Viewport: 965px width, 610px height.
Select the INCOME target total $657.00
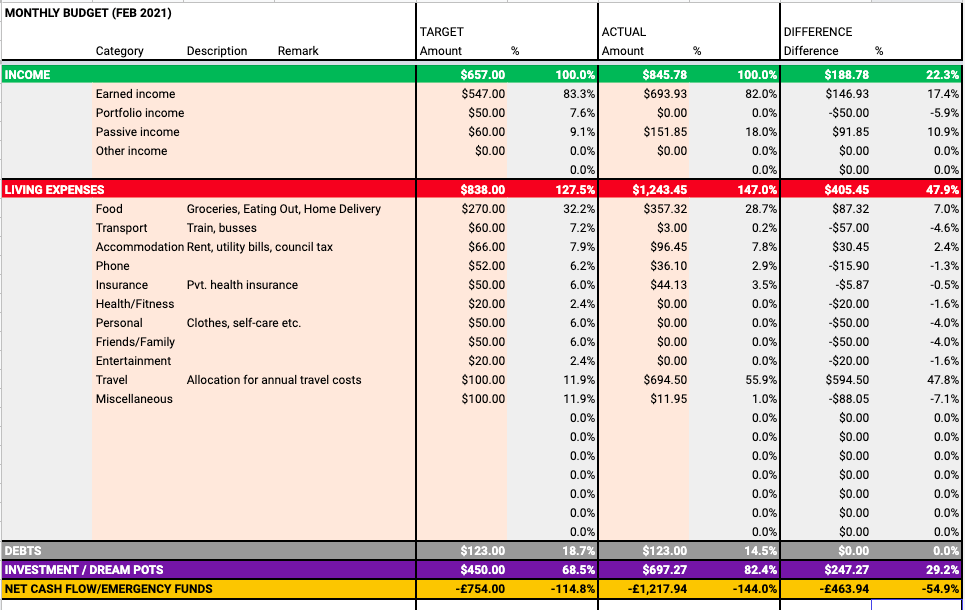coord(482,74)
